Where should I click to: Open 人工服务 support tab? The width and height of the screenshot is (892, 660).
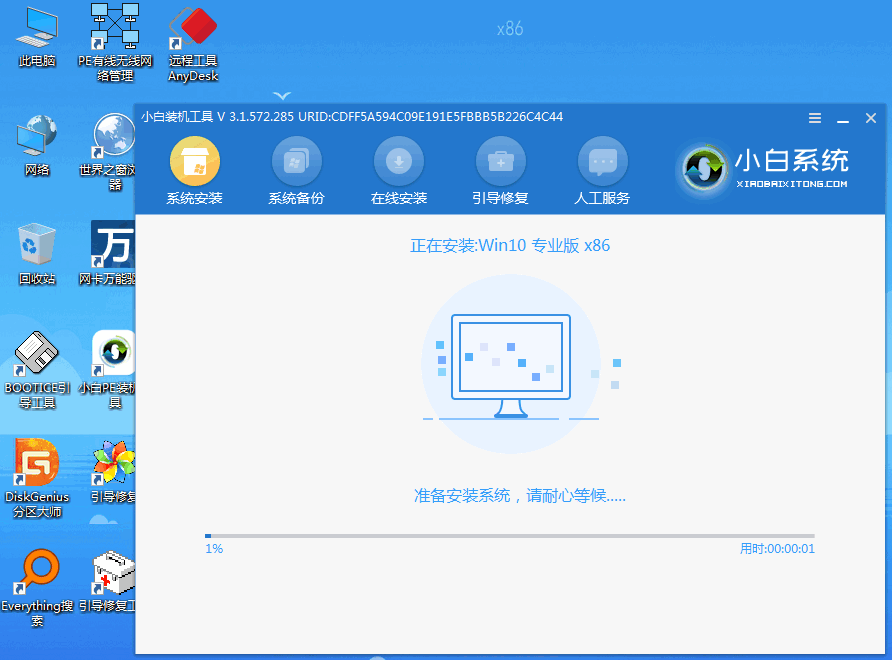pyautogui.click(x=602, y=171)
